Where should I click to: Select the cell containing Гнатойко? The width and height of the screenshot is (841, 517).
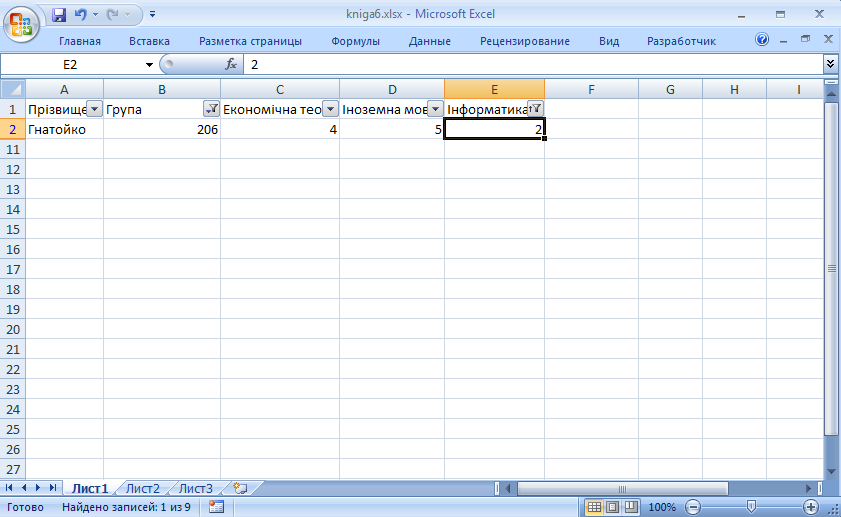(64, 129)
